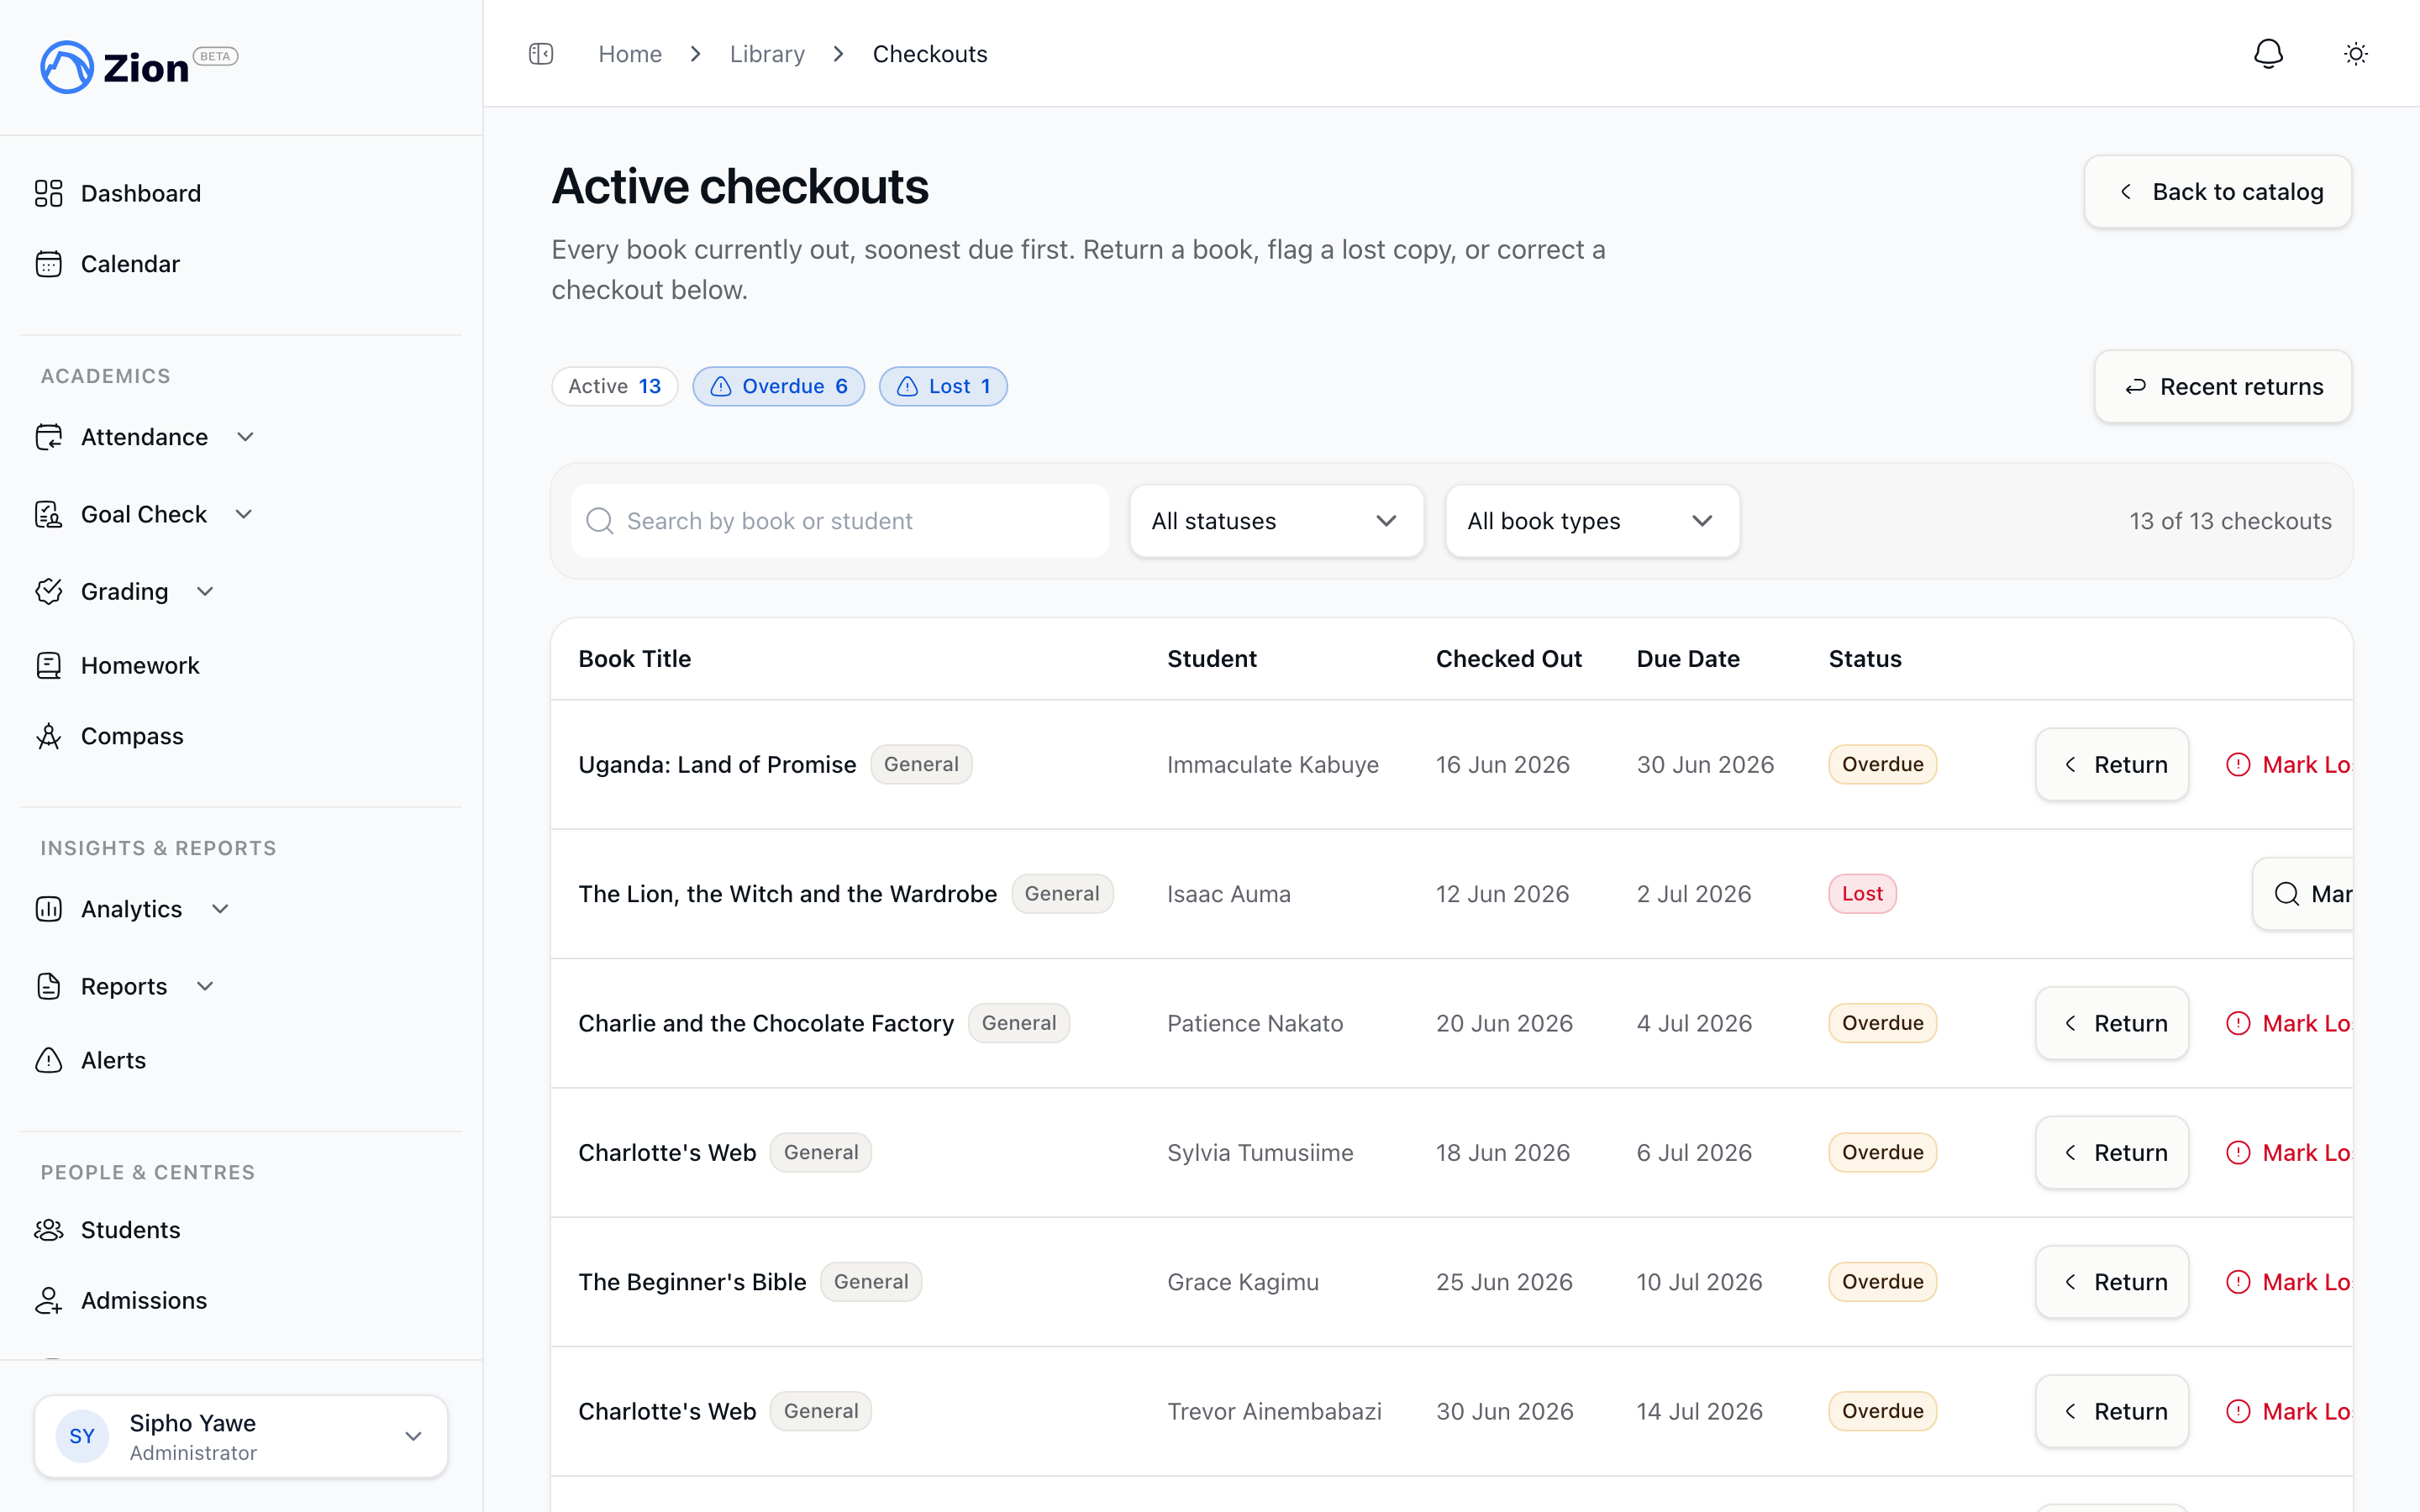Click the Zion logo icon
Viewport: 2420px width, 1512px height.
tap(67, 67)
